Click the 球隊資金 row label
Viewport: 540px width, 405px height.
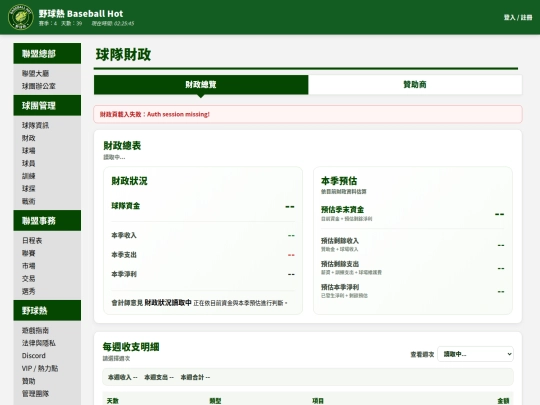[x=126, y=206]
